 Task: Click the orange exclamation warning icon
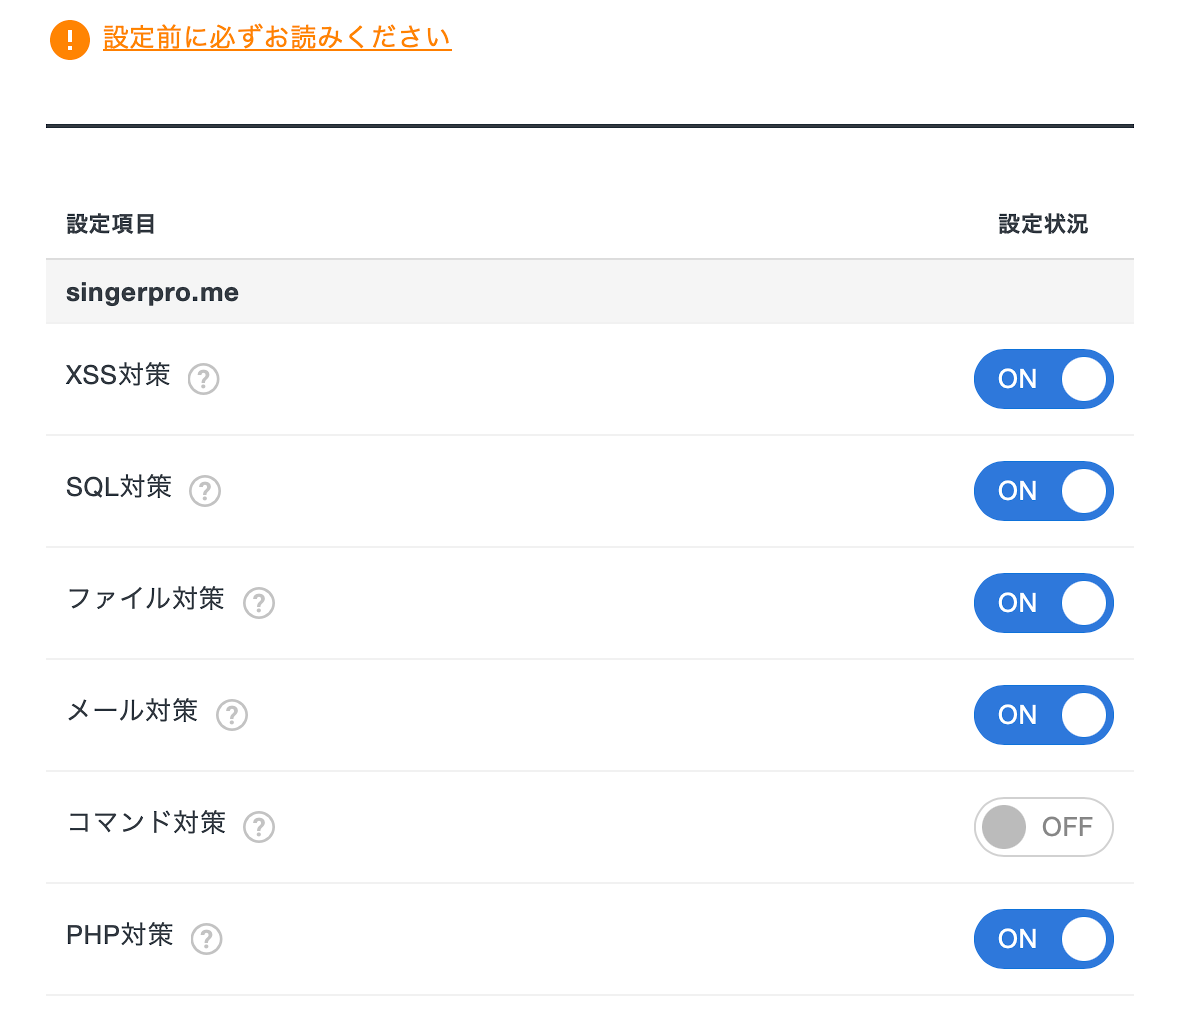(x=70, y=40)
